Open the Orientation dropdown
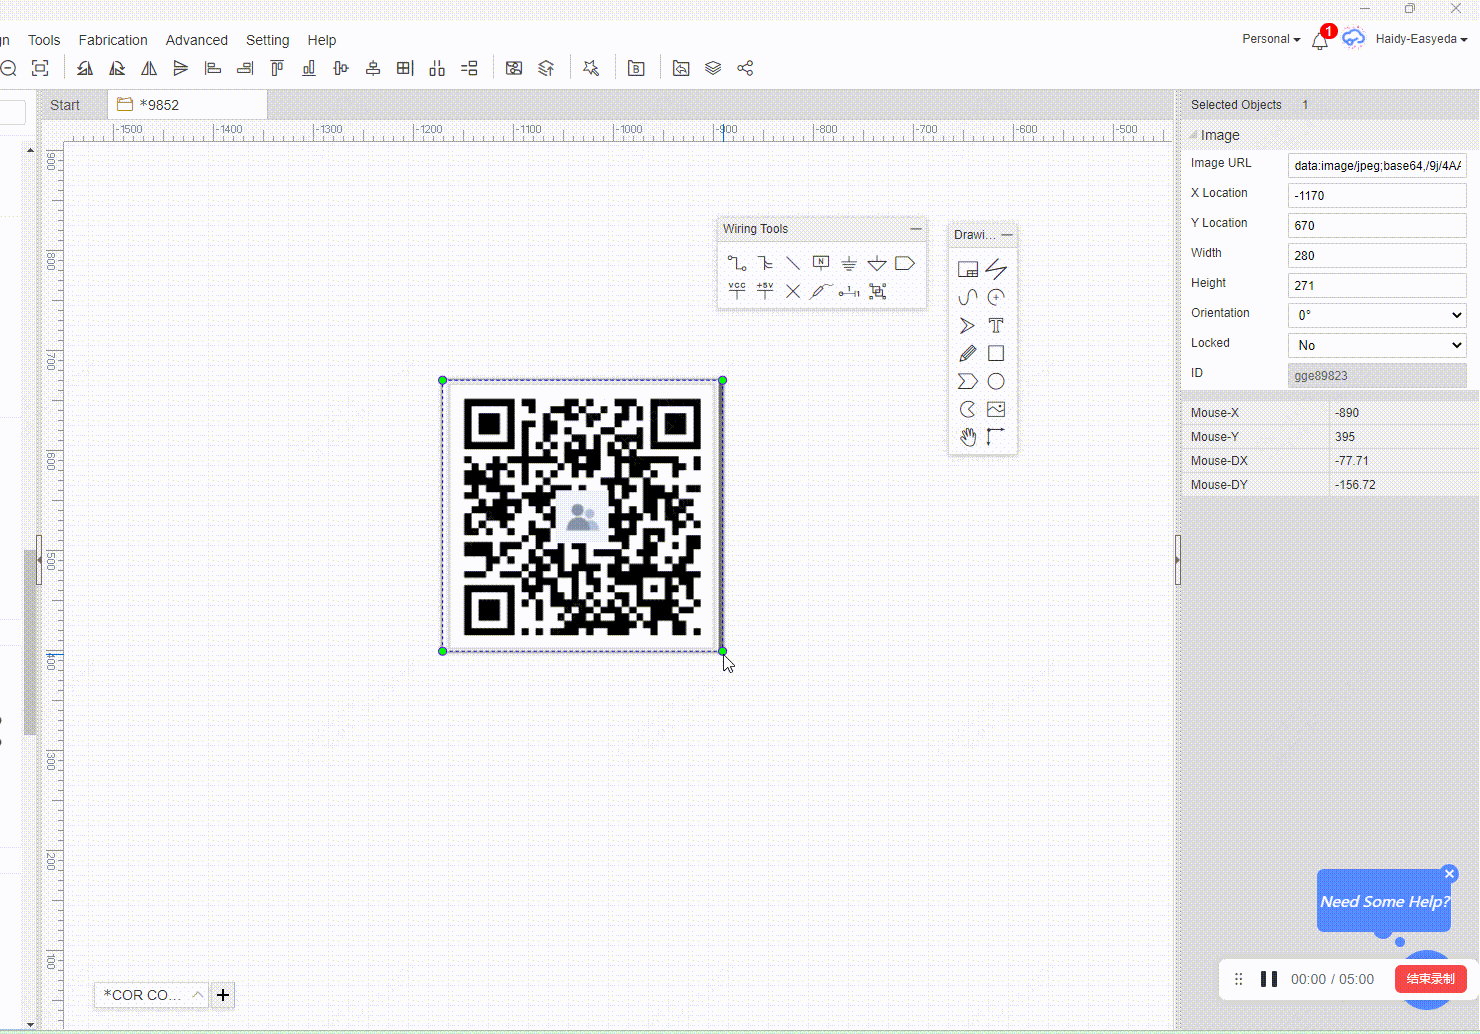The image size is (1480, 1034). click(x=1377, y=315)
